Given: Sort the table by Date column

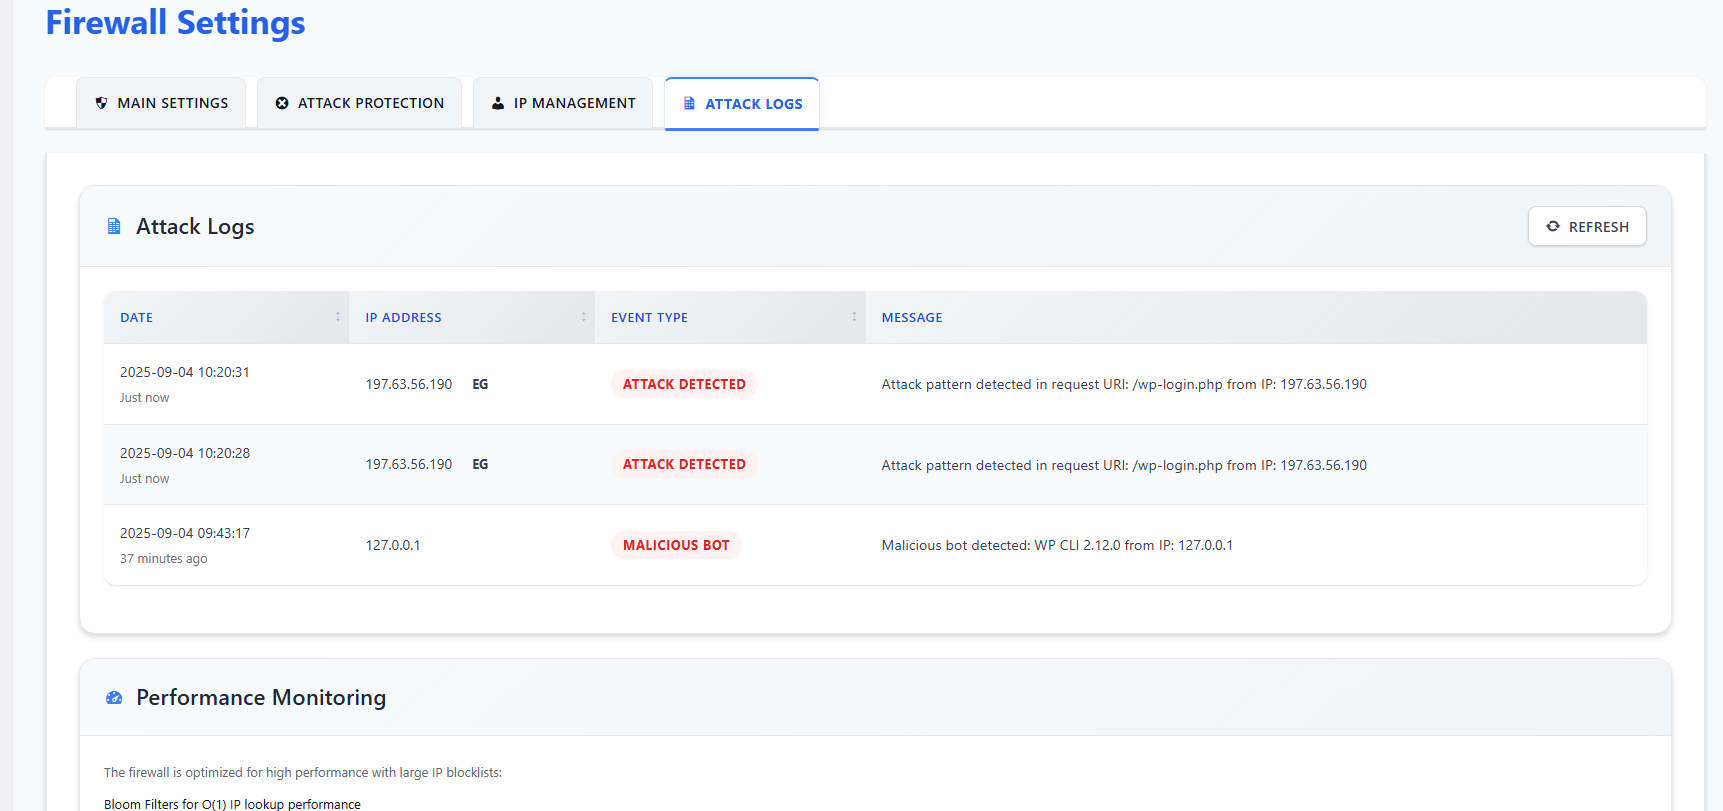Looking at the screenshot, I should 226,317.
